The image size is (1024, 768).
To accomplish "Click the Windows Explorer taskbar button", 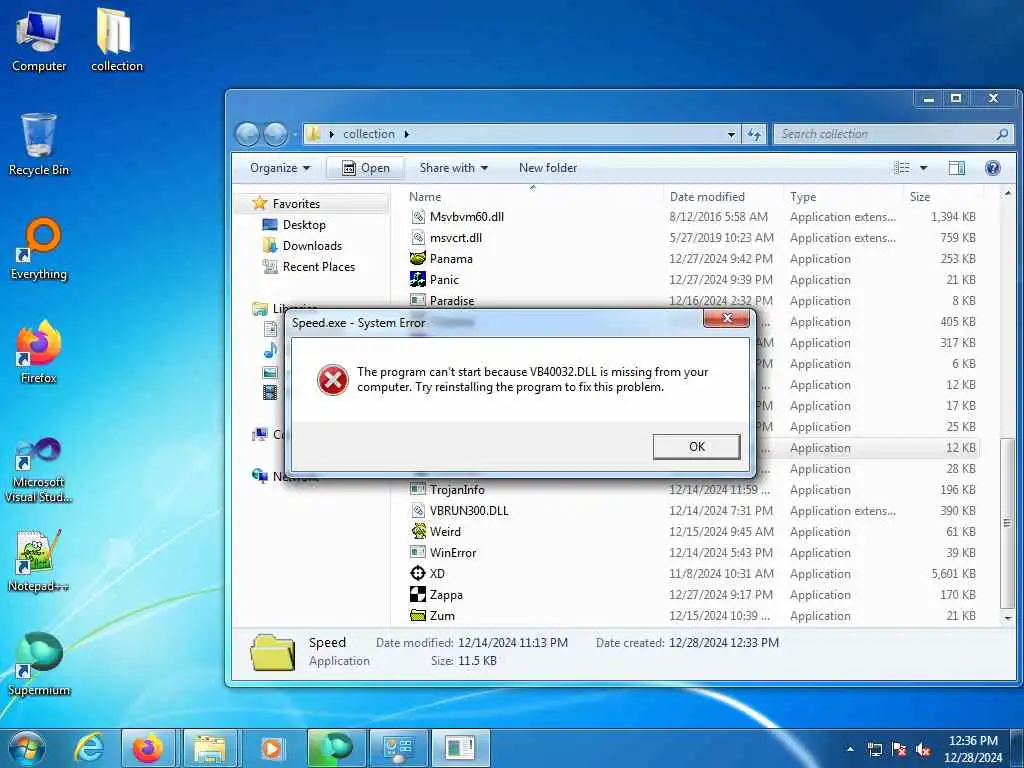I will pyautogui.click(x=210, y=748).
